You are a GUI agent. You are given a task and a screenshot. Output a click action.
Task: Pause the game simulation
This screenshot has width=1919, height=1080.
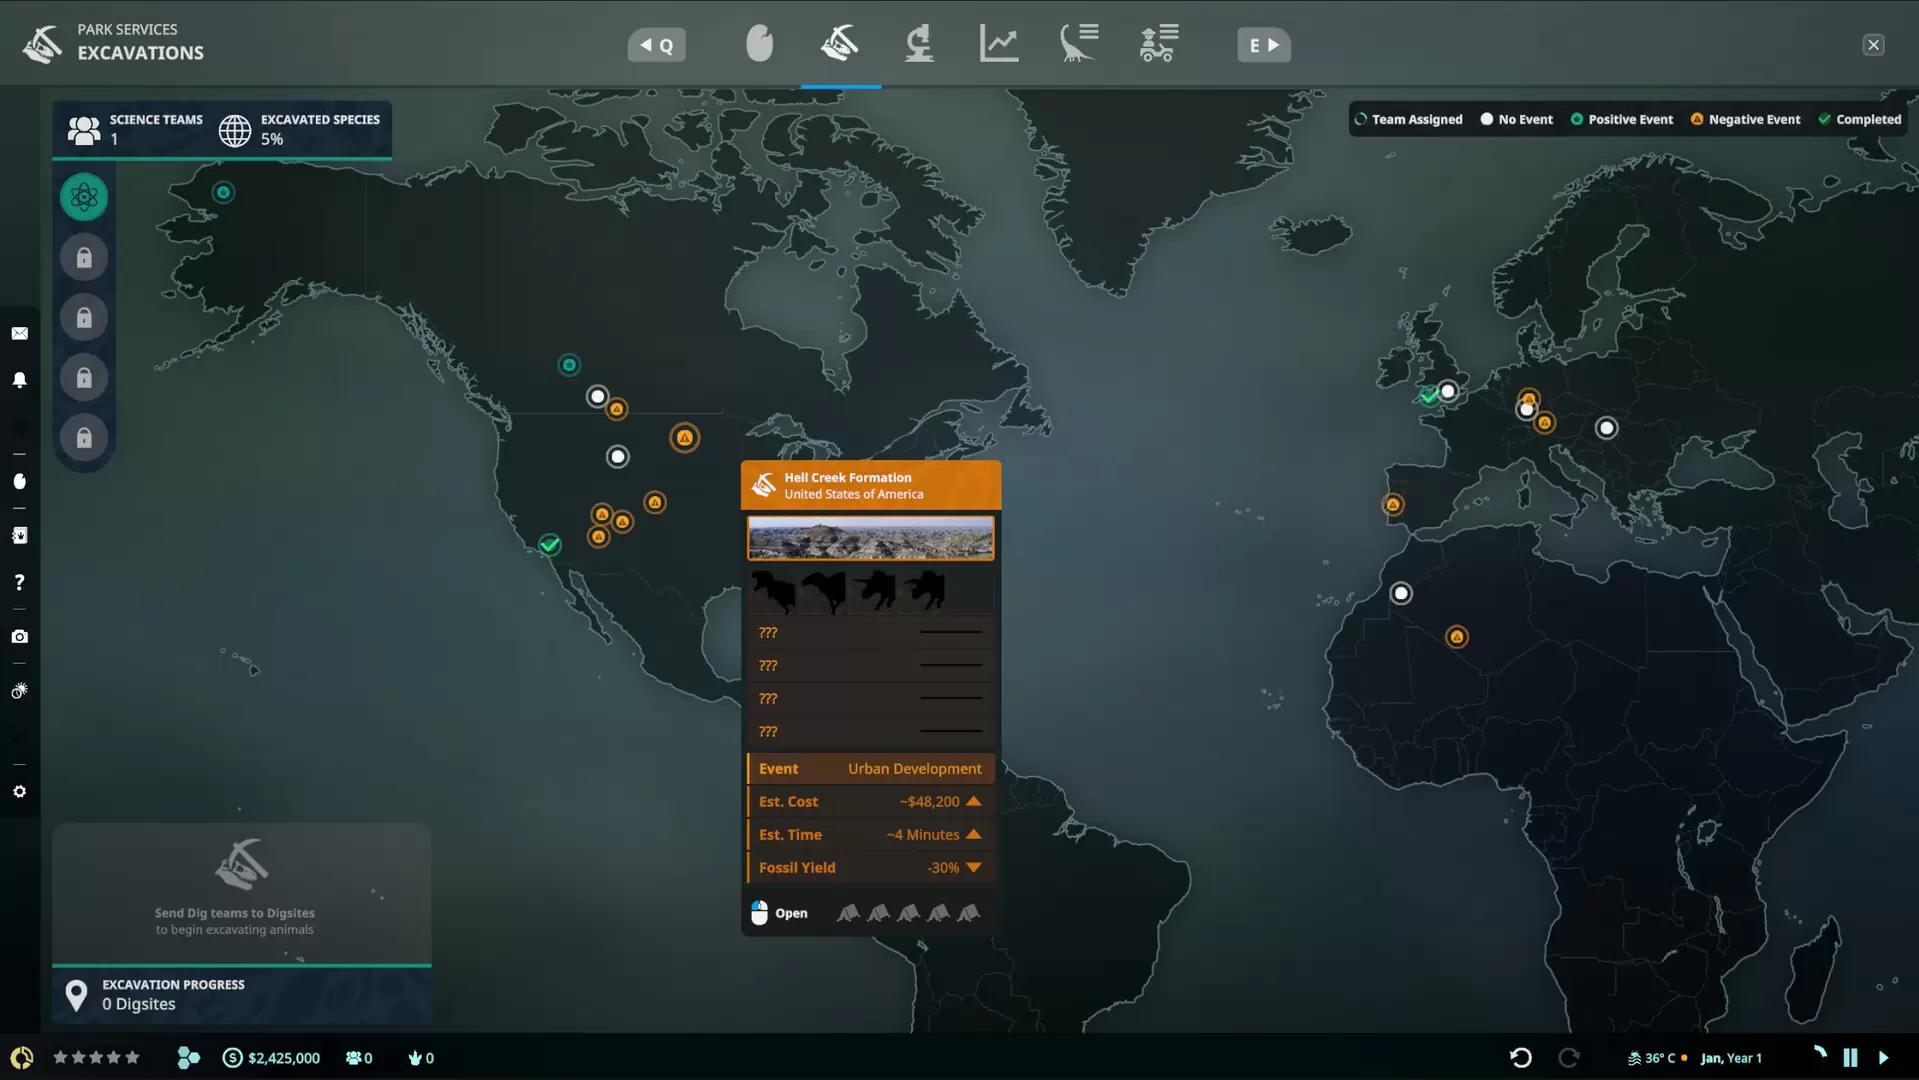pos(1850,1058)
